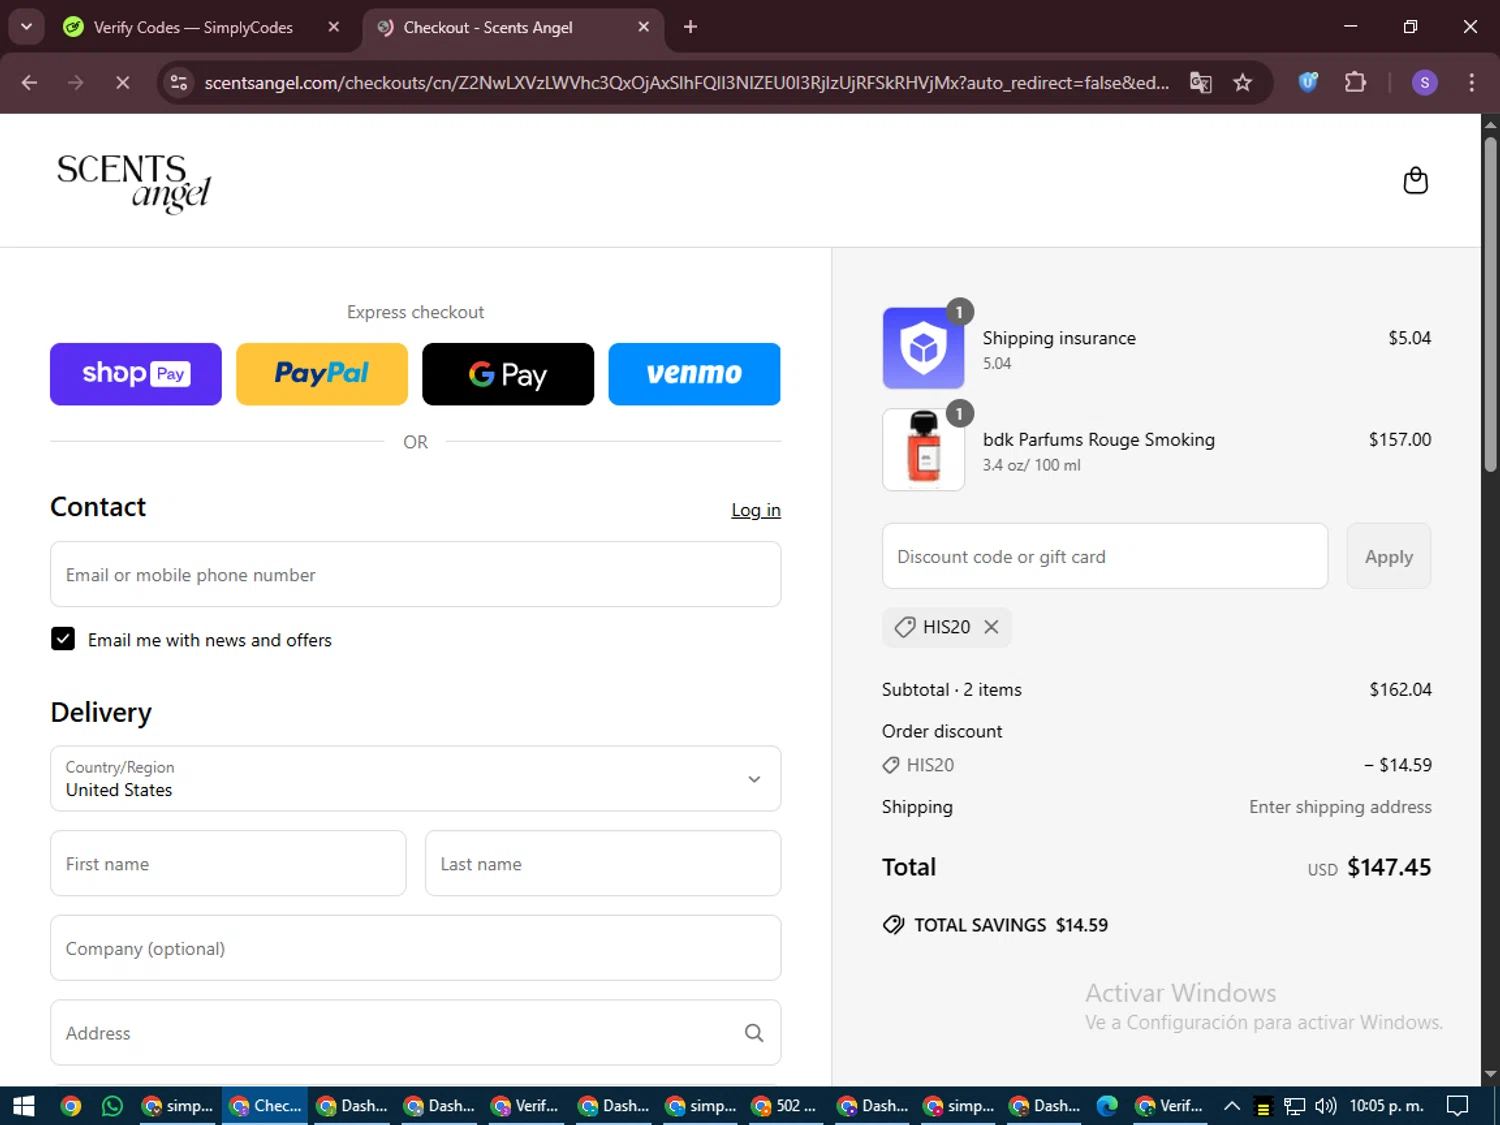Open the notifications action center
This screenshot has height=1125, width=1500.
coord(1458,1105)
